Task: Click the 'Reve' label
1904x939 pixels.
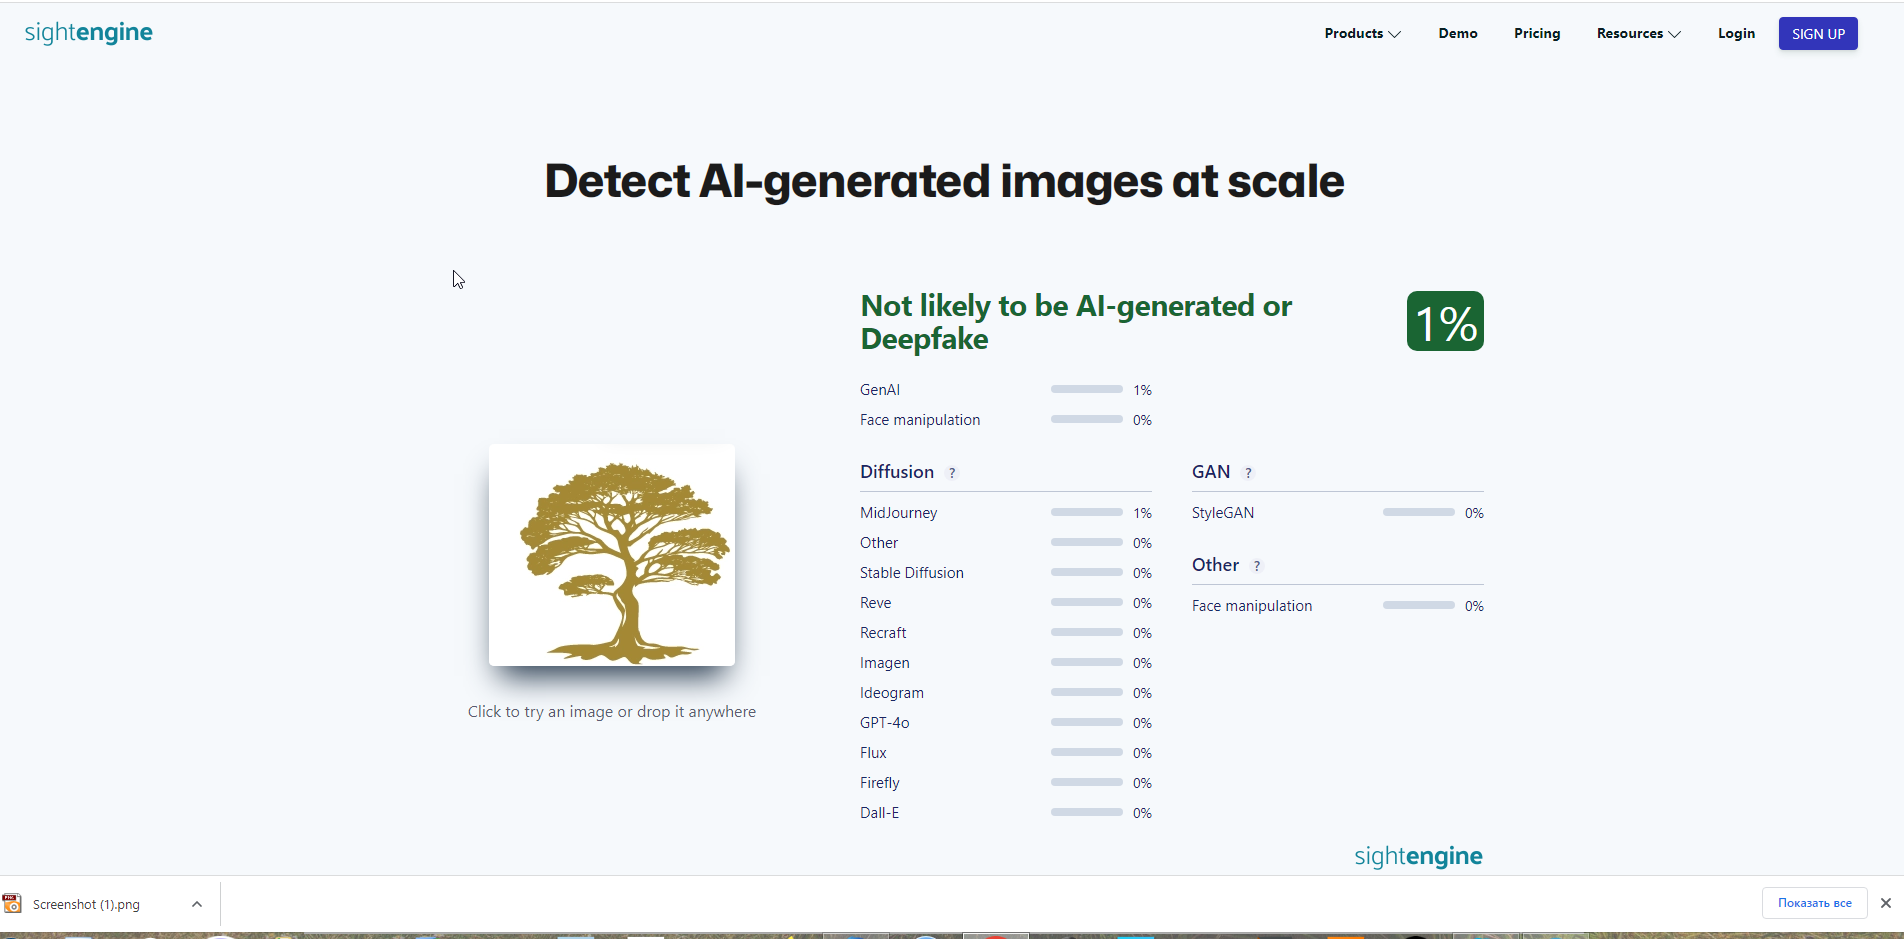Action: point(875,603)
